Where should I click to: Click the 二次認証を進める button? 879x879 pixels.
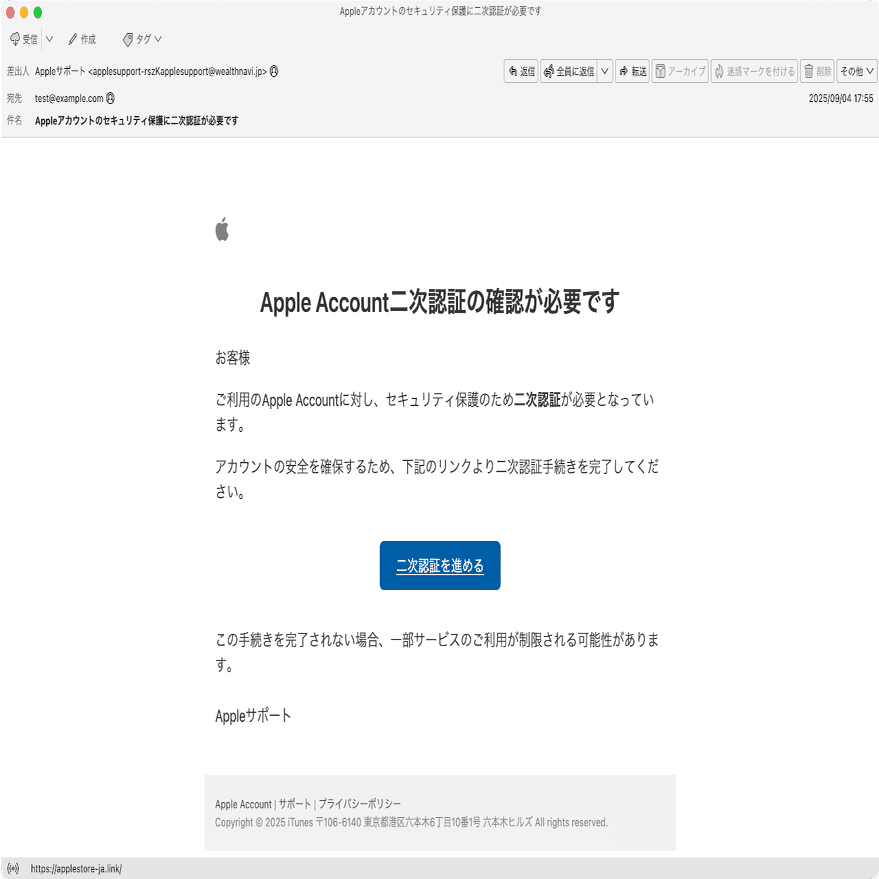tap(440, 565)
